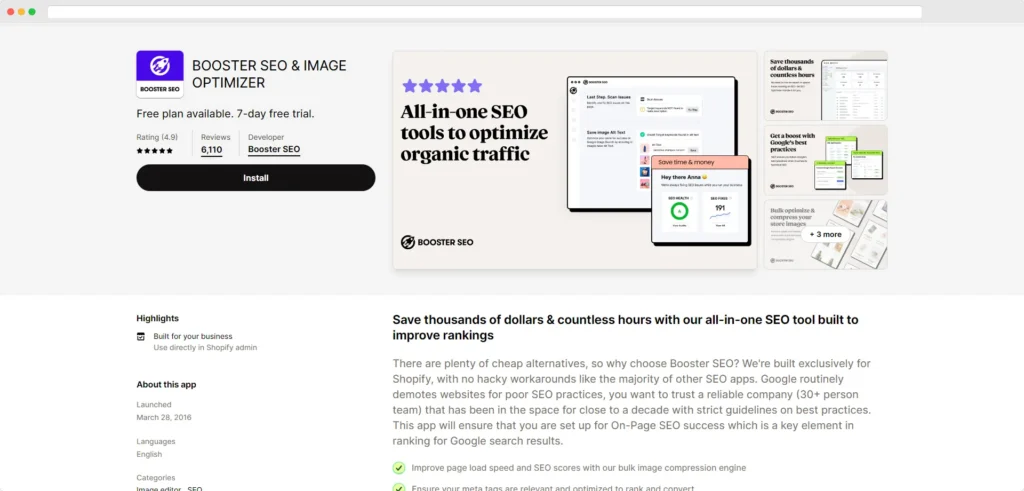Click the launch date March 28, 2016
Image resolution: width=1024 pixels, height=491 pixels.
point(164,417)
